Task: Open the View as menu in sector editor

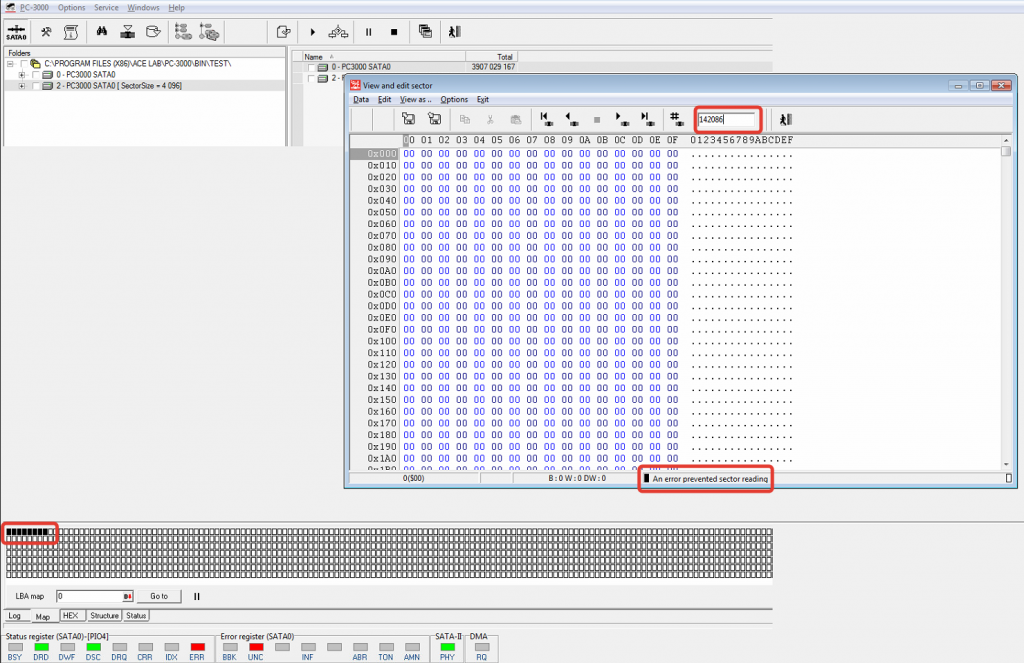Action: (x=415, y=100)
